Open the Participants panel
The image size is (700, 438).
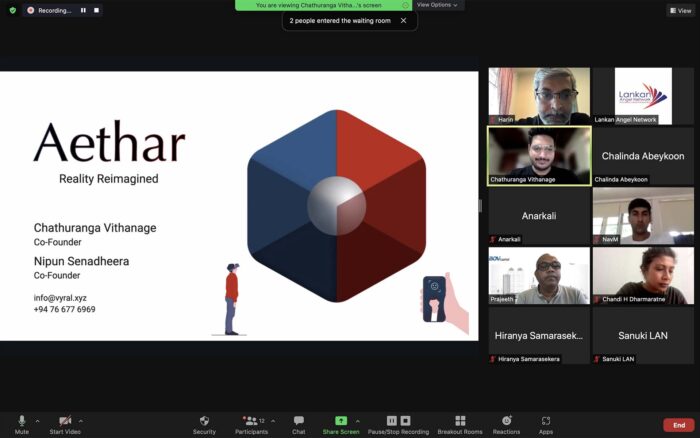pyautogui.click(x=249, y=421)
